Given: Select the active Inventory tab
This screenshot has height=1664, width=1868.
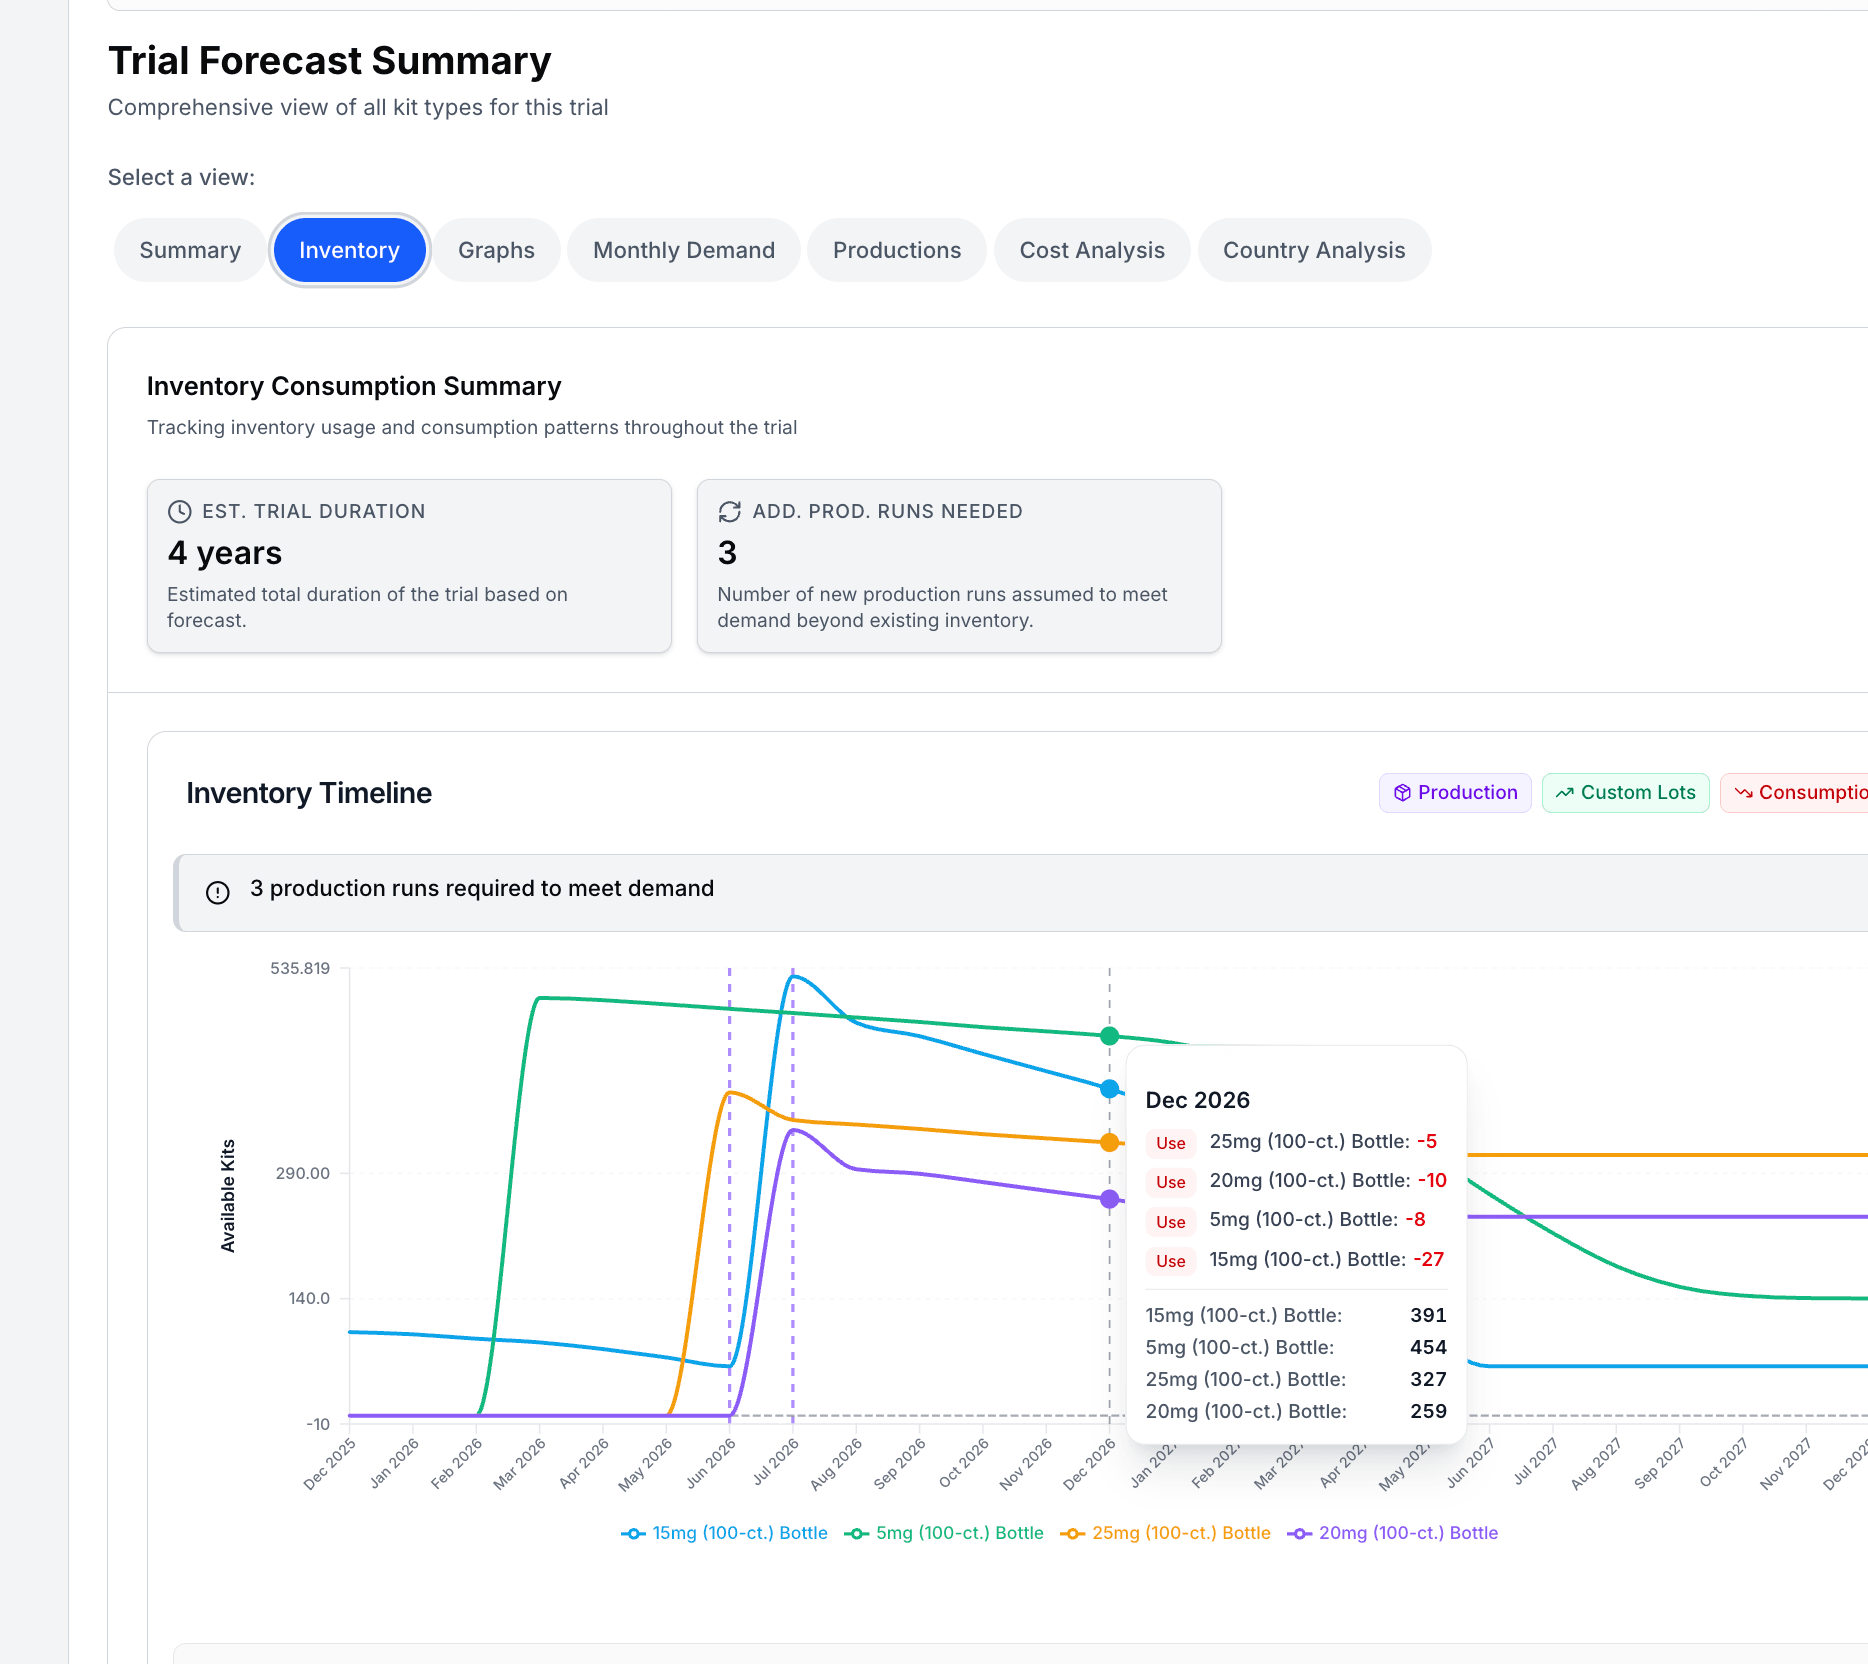Looking at the screenshot, I should coord(349,250).
